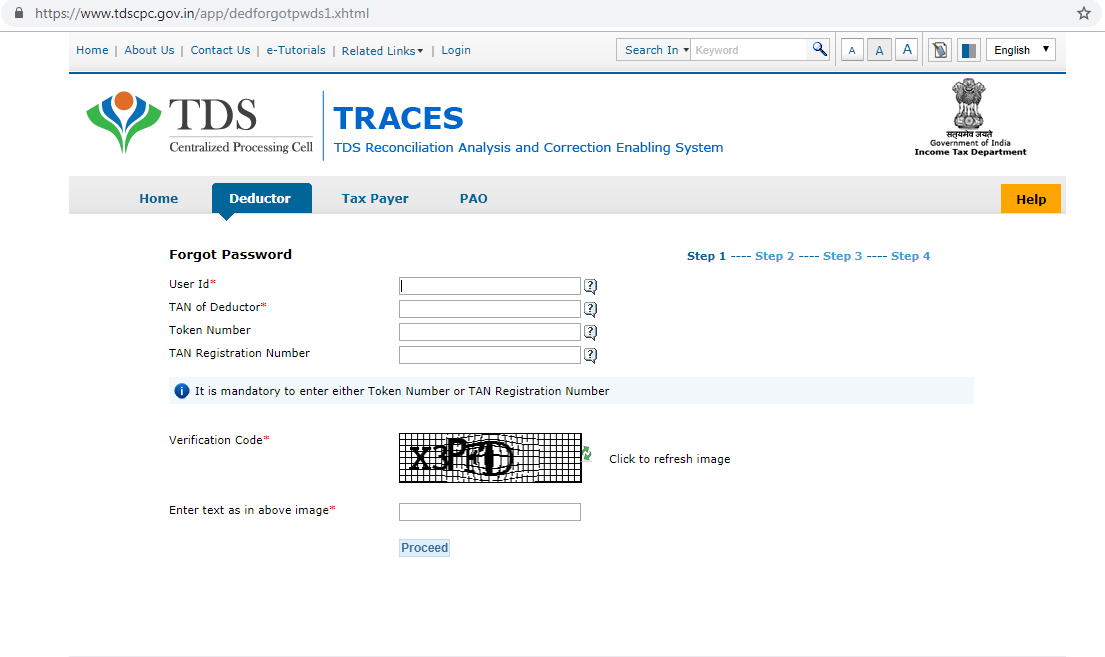Screen dimensions: 1105x657
Task: Open the Login link
Action: point(456,50)
